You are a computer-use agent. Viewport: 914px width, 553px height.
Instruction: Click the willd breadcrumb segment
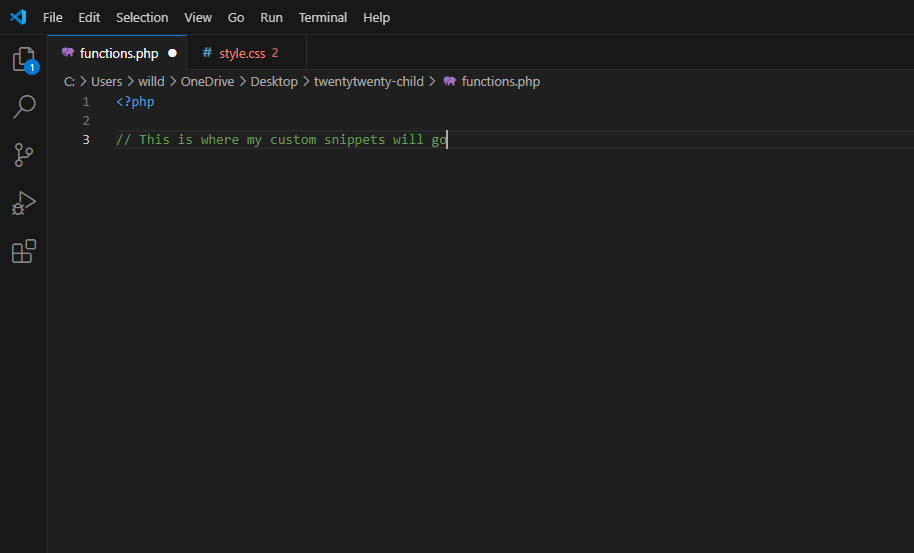(151, 82)
